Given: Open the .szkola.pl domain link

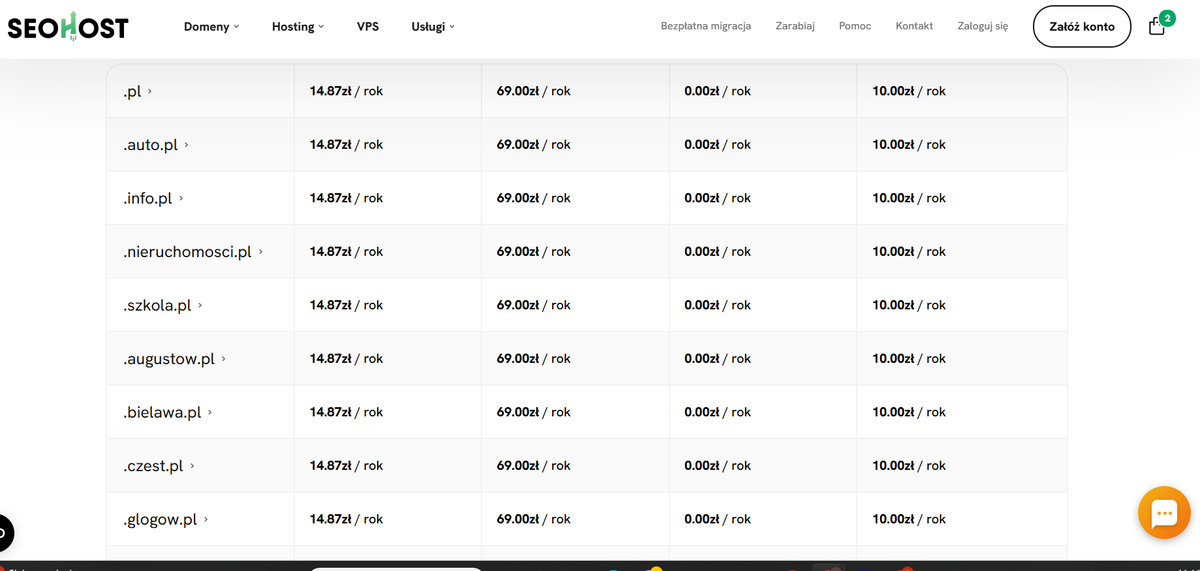Looking at the screenshot, I should point(162,305).
